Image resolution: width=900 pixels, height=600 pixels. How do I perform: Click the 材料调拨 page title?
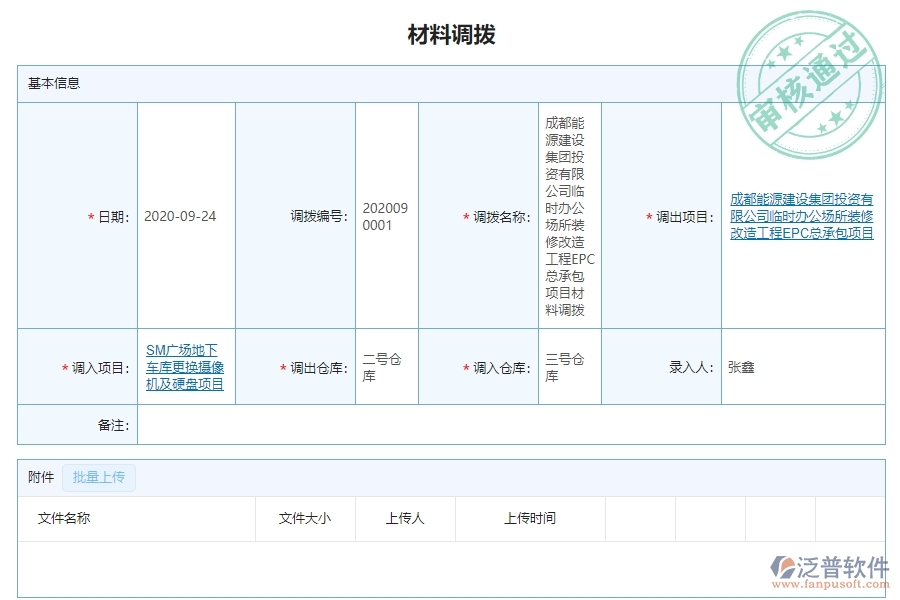click(x=449, y=32)
